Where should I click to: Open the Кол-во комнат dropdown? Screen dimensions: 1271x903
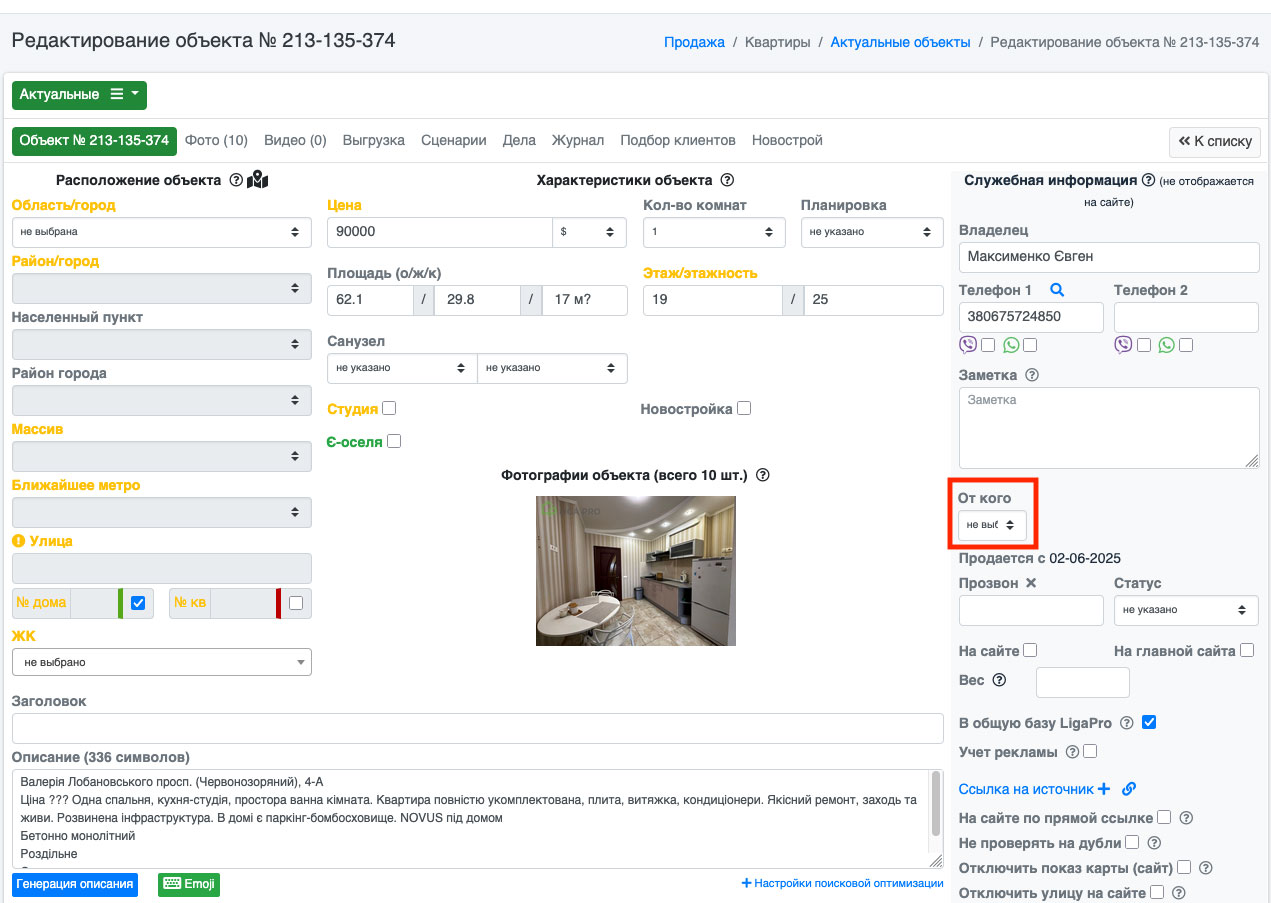click(x=714, y=232)
